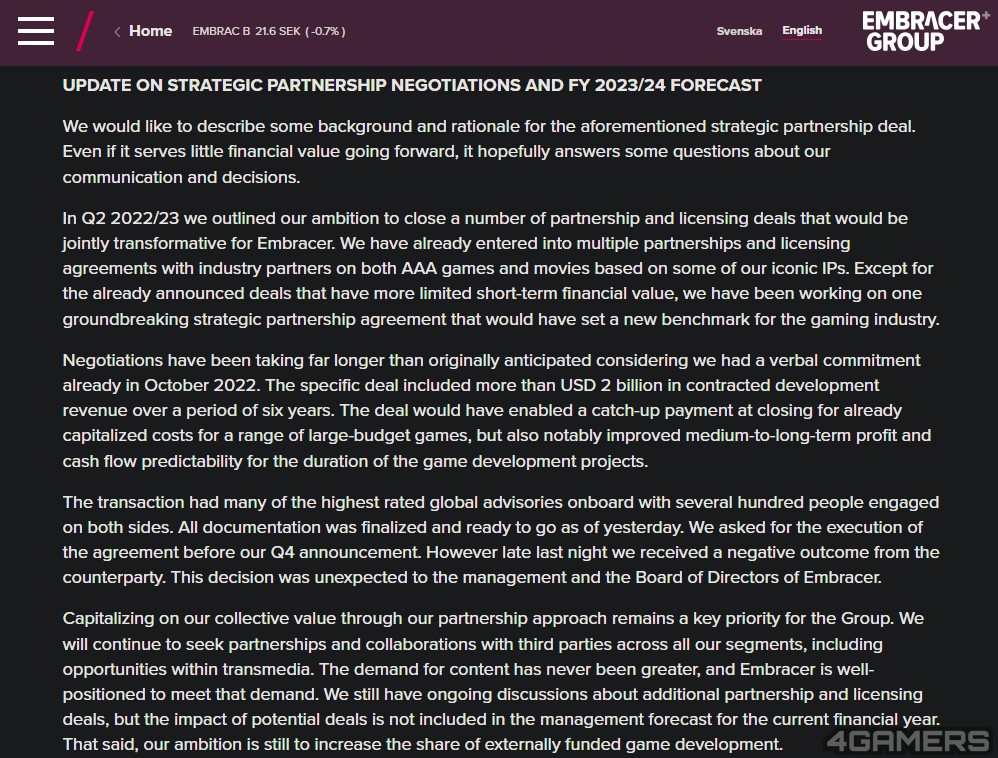Click the paragraph starting 'We would like'

click(489, 151)
